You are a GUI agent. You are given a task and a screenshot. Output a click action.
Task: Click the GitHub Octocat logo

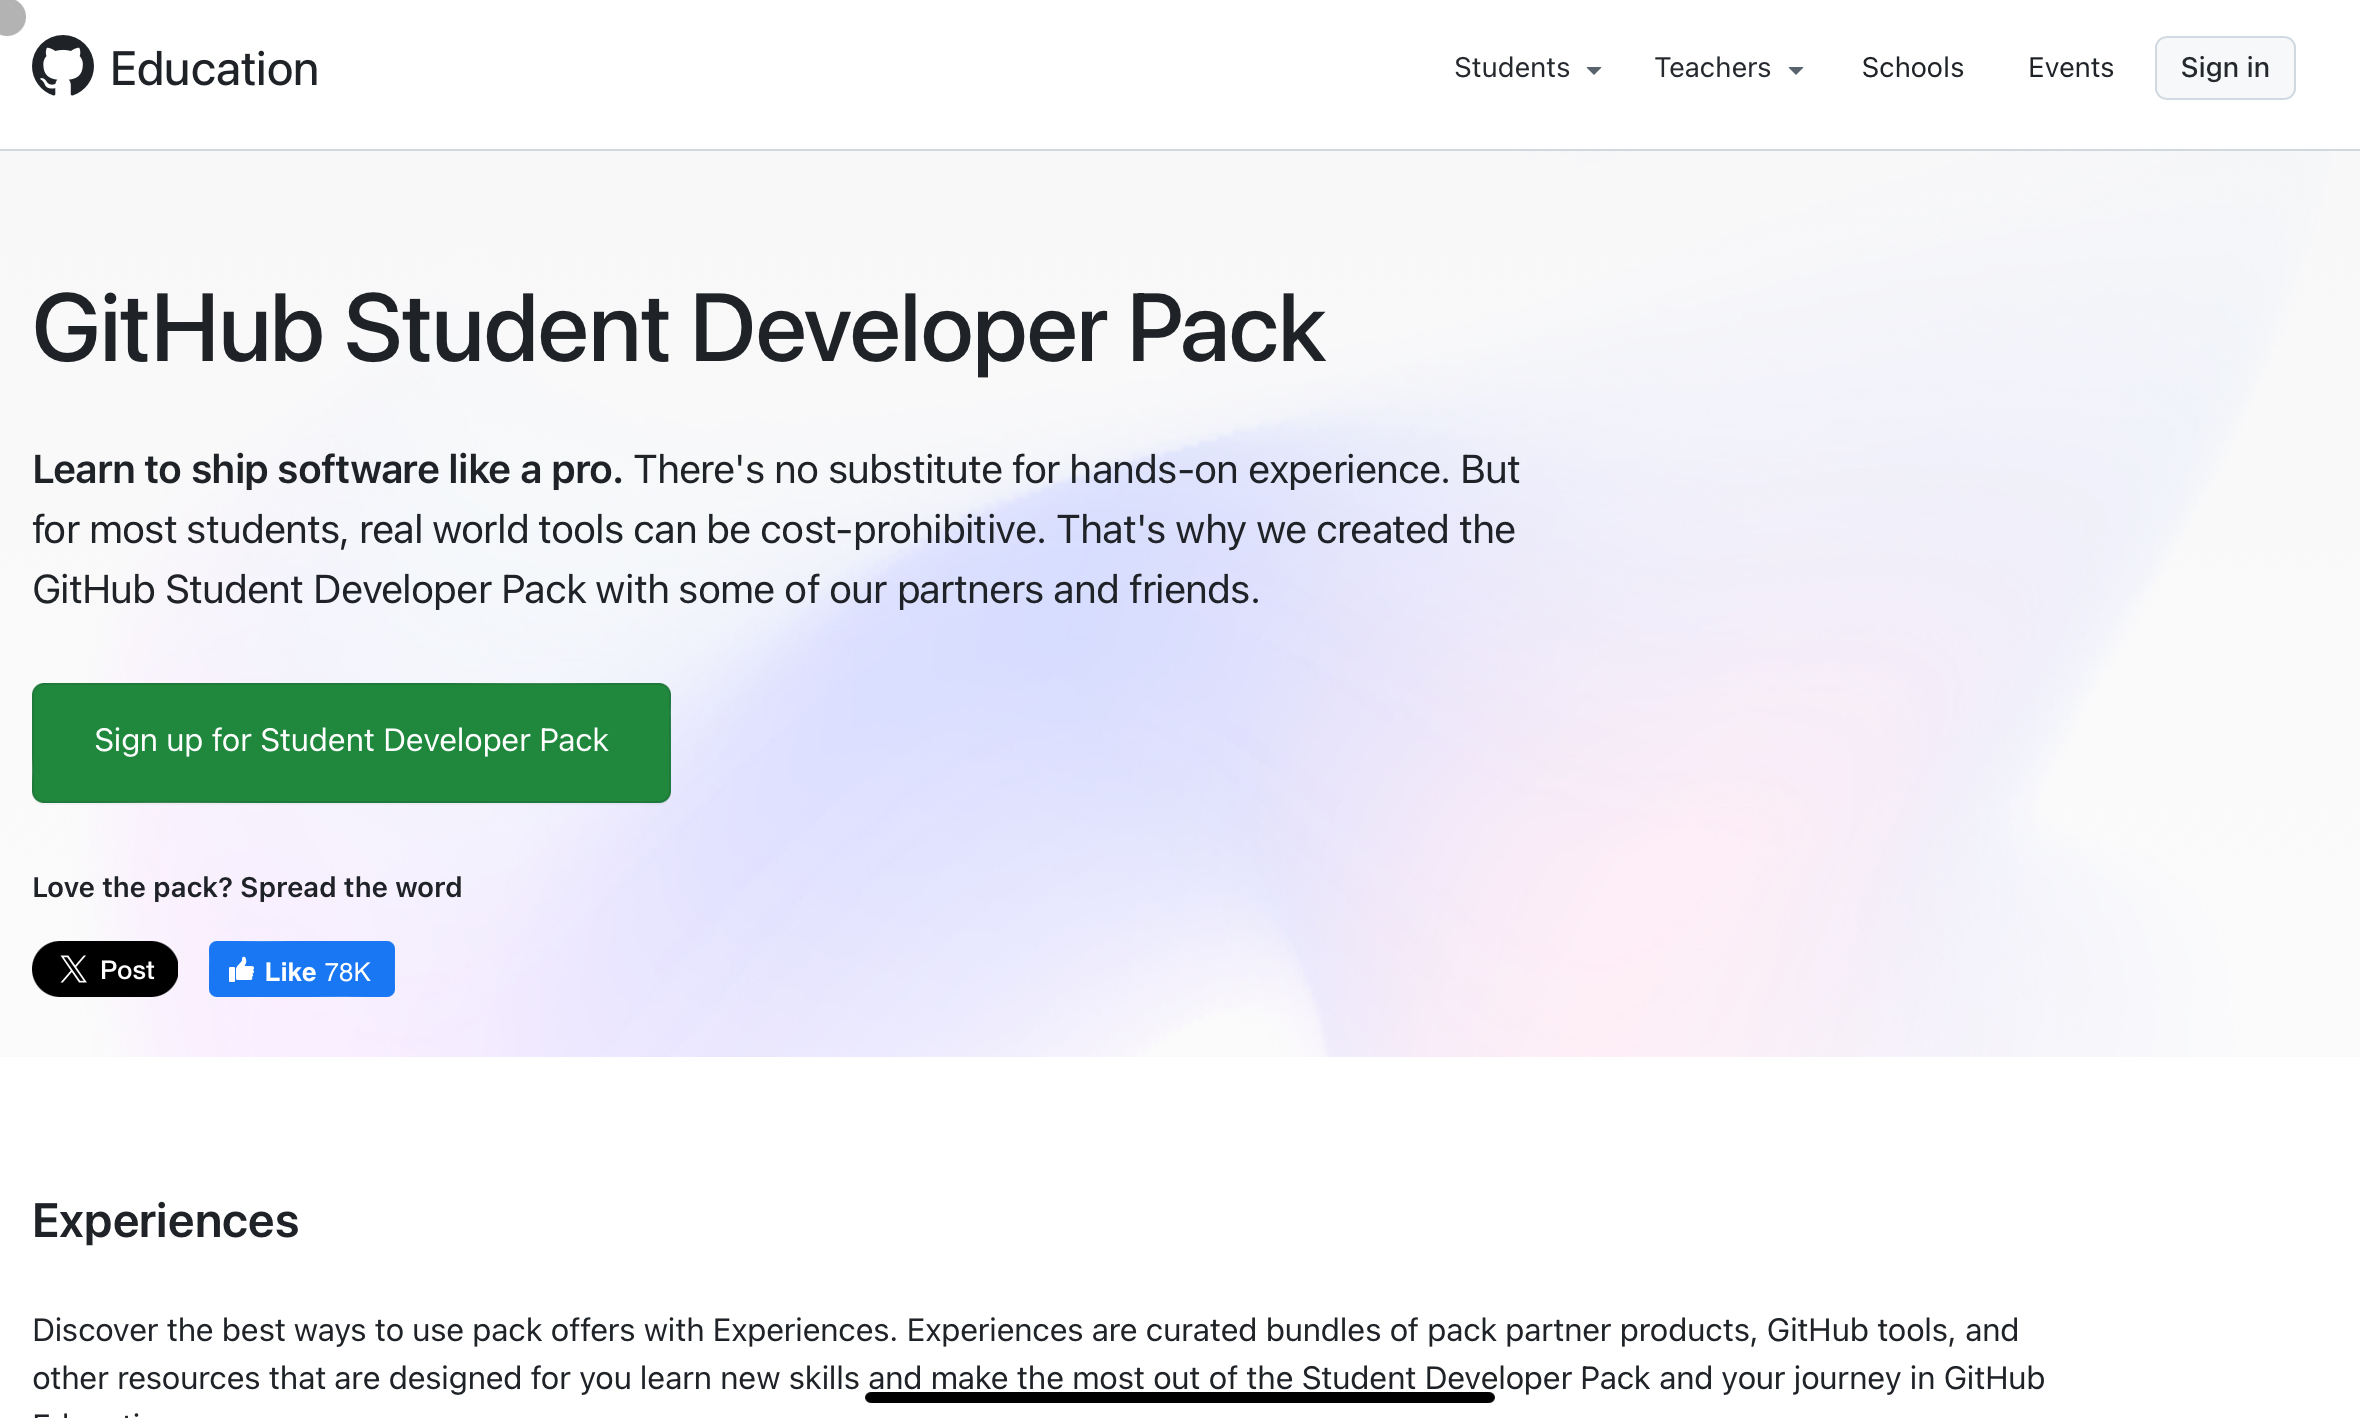[x=62, y=66]
